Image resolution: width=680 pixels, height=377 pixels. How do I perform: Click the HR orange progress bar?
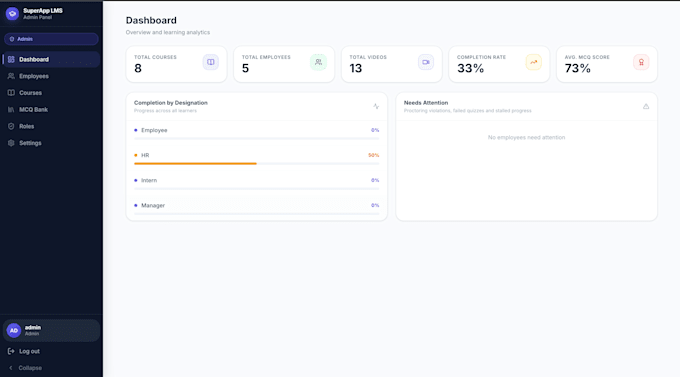195,164
